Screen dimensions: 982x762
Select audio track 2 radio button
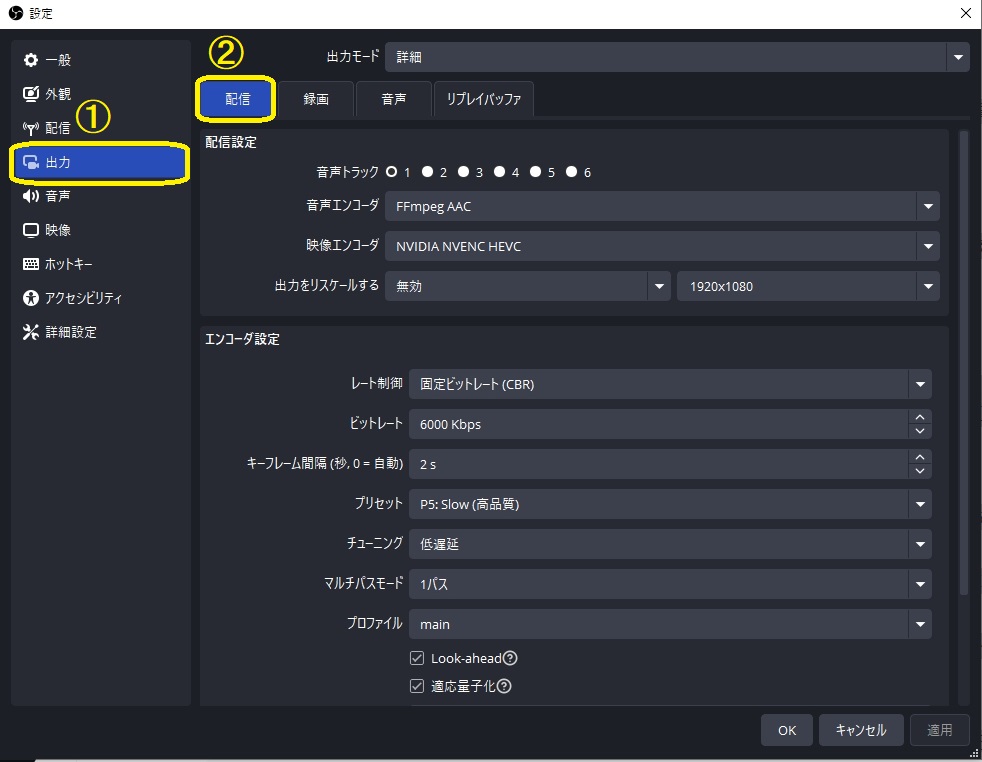click(x=427, y=172)
